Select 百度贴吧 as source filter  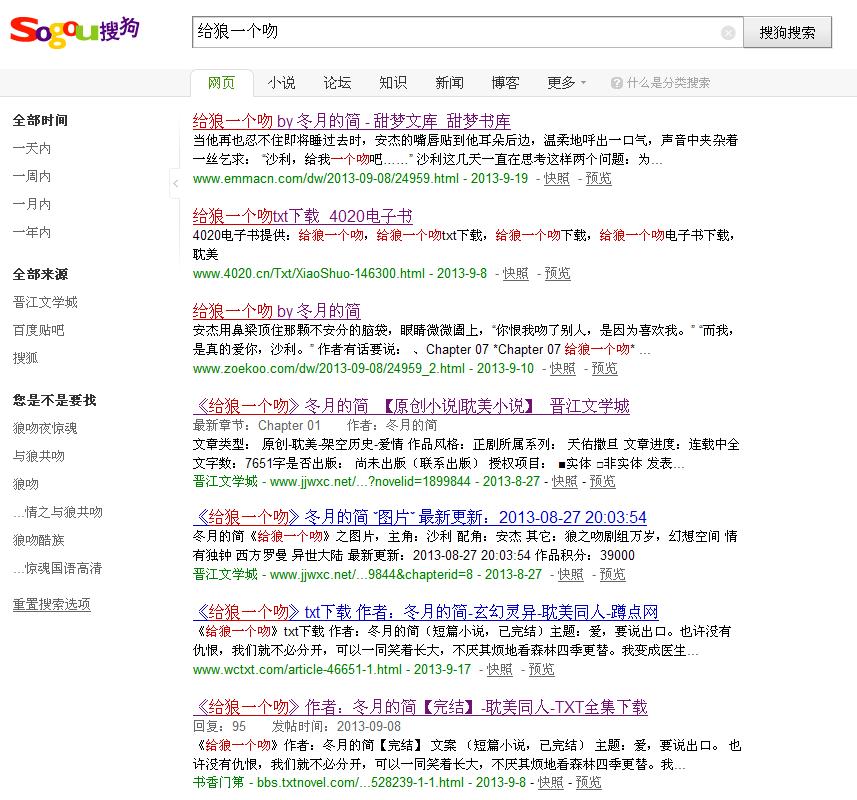tap(39, 330)
